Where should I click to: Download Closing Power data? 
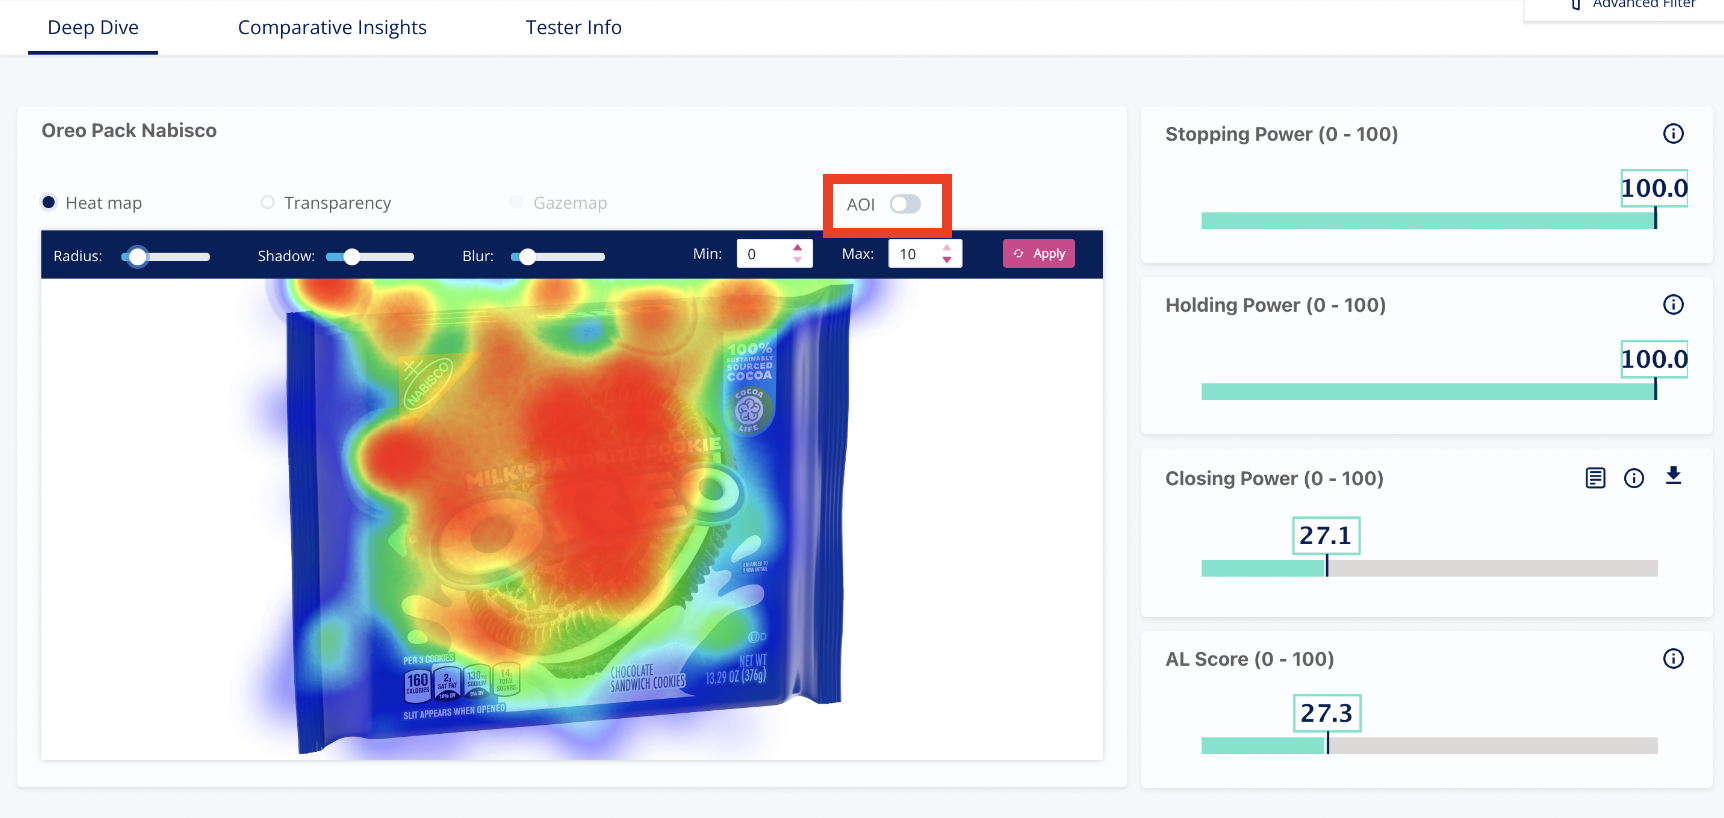click(x=1673, y=476)
